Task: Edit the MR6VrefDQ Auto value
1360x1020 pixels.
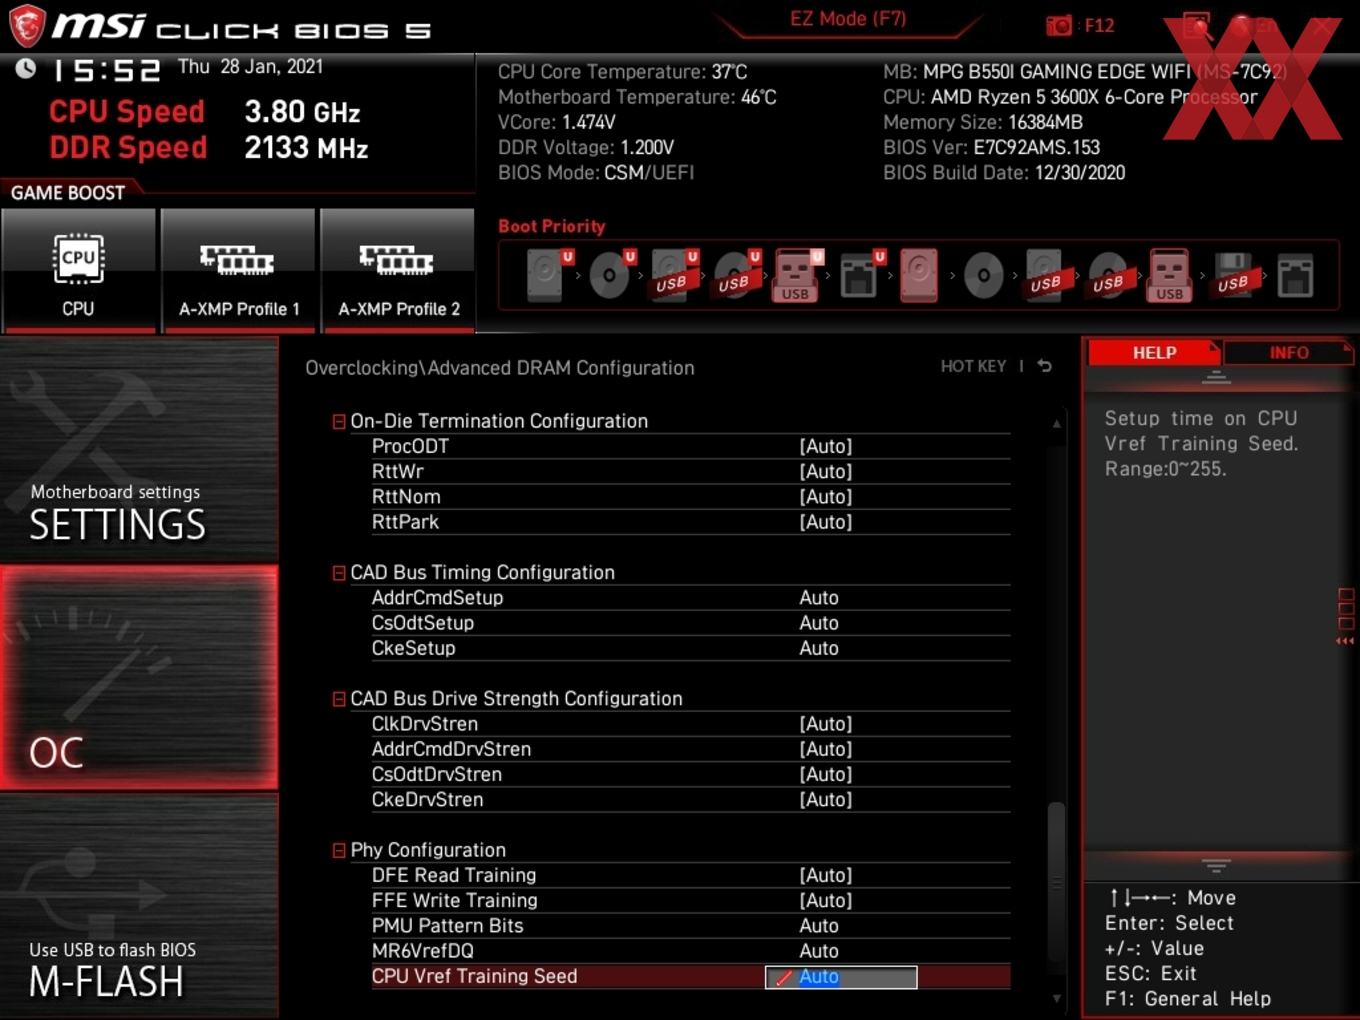Action: tap(819, 950)
